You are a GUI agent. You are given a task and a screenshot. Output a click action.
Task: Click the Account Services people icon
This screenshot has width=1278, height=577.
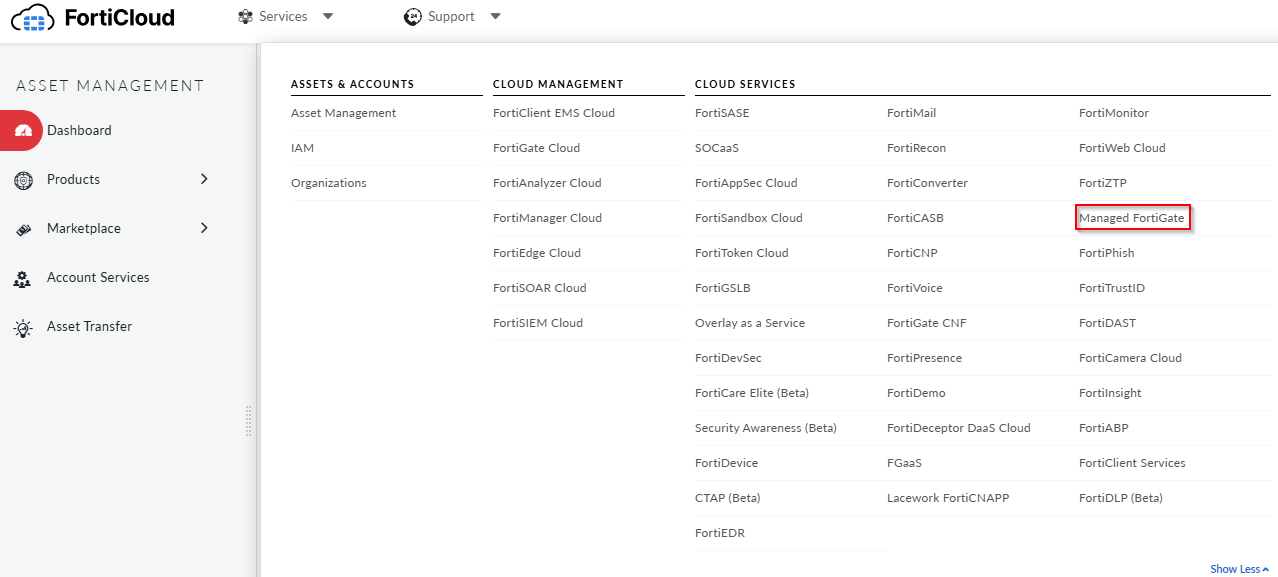coord(23,278)
